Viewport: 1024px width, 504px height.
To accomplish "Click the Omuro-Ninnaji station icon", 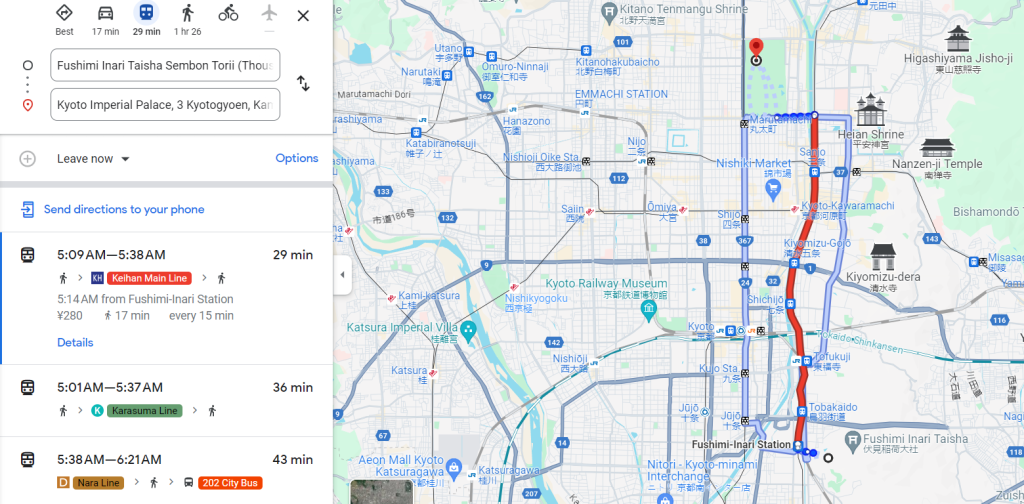I will tap(491, 57).
